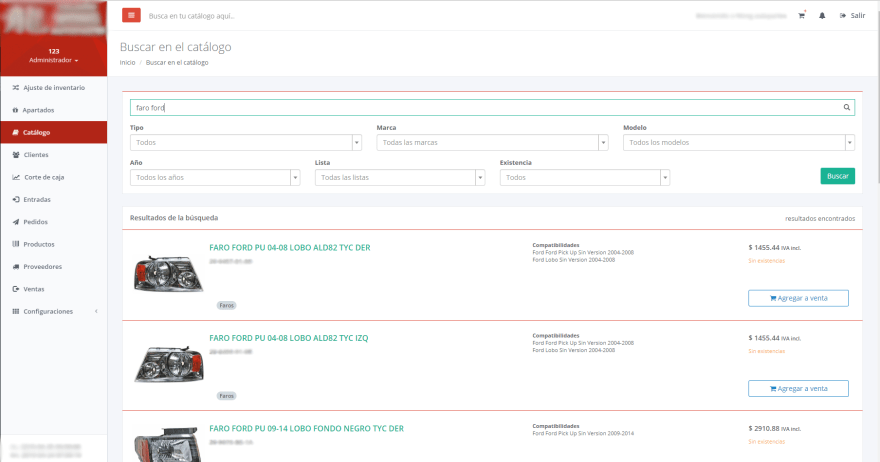Open the Lista dropdown
This screenshot has height=462, width=880.
[x=400, y=177]
